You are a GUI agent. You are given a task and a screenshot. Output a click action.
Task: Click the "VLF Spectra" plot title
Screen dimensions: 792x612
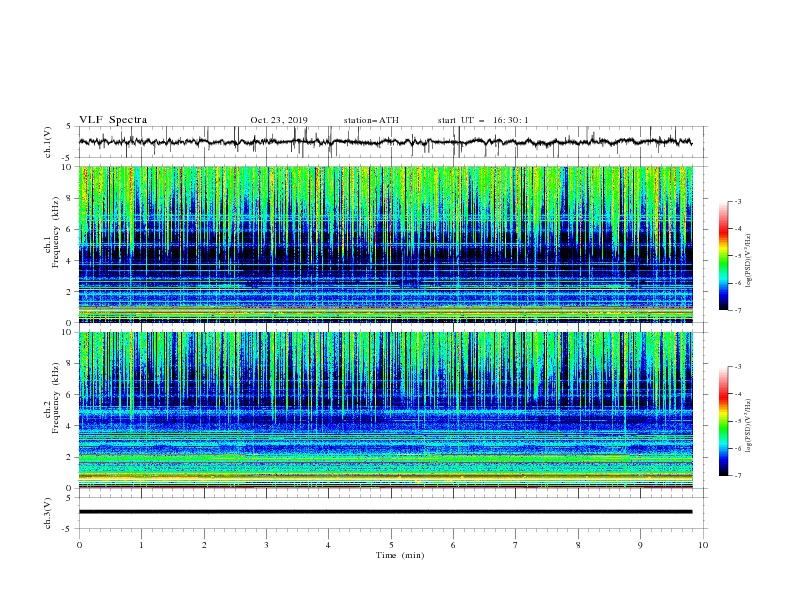113,120
